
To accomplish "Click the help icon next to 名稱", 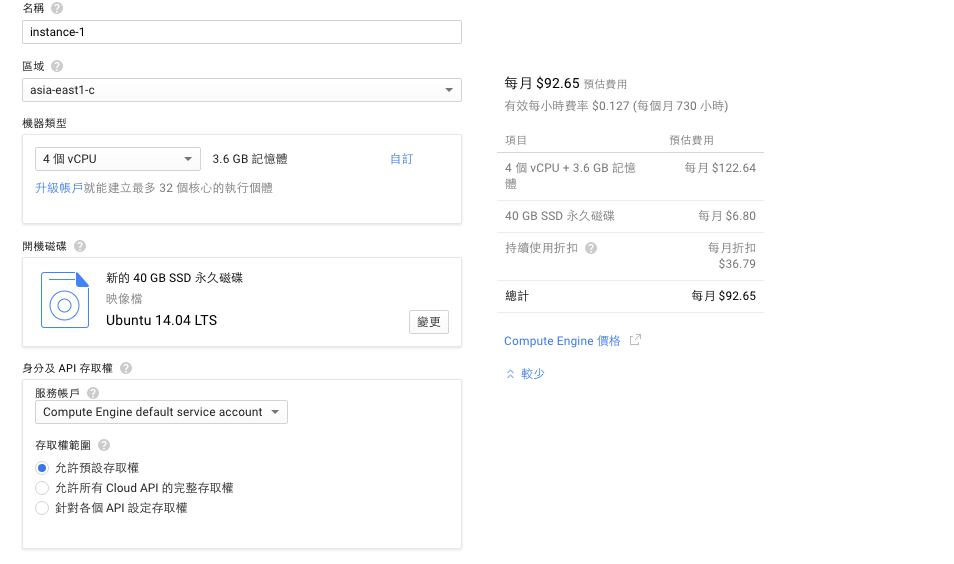I will 57,8.
